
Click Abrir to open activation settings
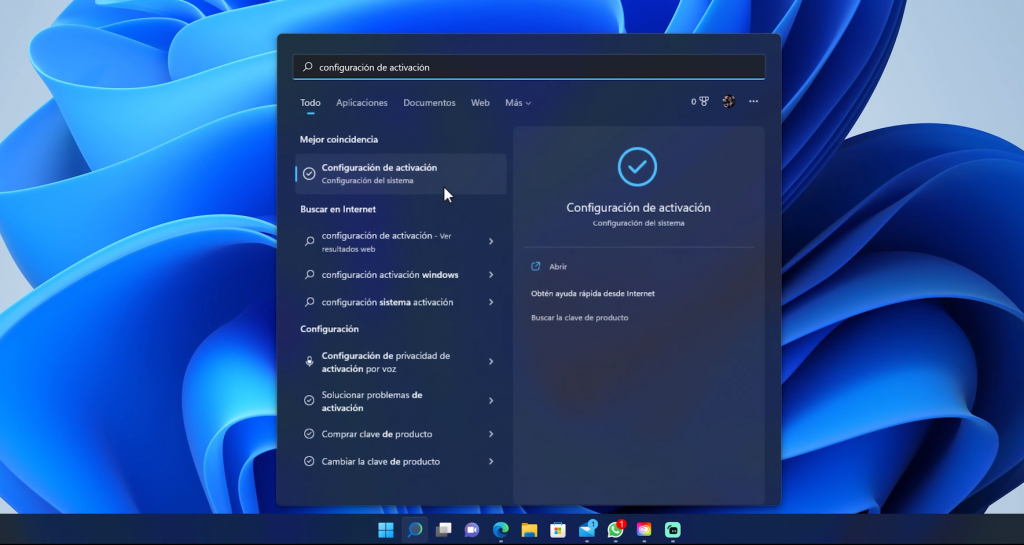coord(558,267)
